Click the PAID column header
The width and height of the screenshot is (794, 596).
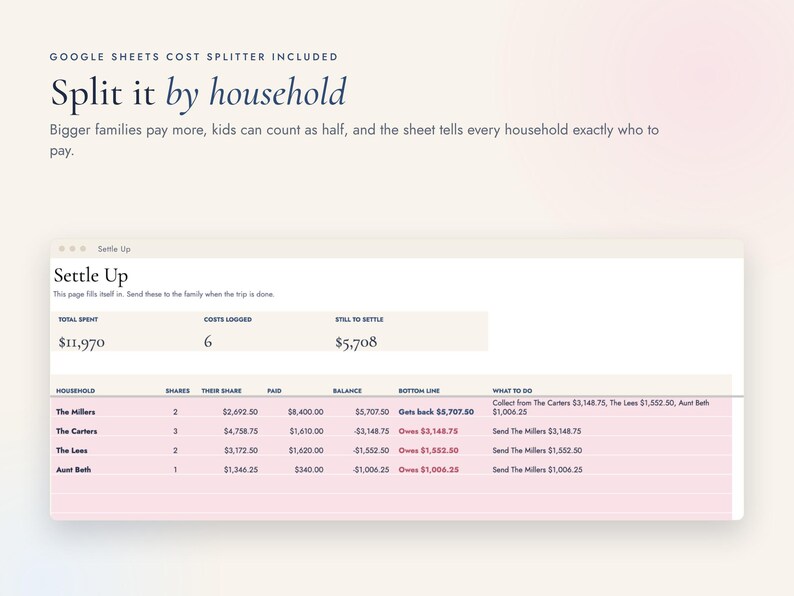[274, 391]
